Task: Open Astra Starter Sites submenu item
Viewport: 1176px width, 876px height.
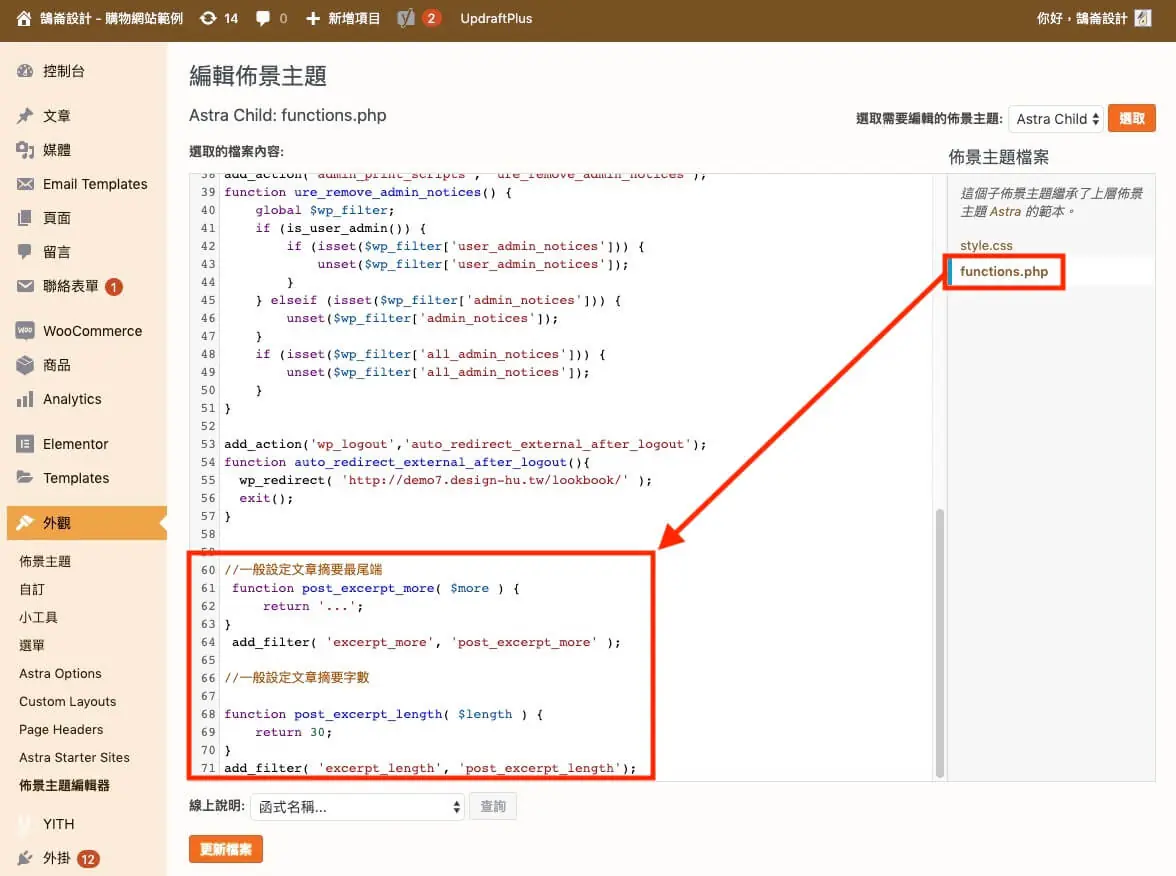Action: (74, 758)
